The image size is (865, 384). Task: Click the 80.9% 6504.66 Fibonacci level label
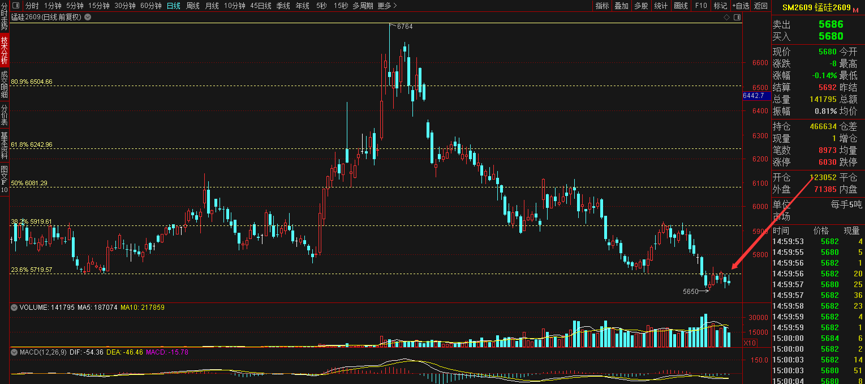pyautogui.click(x=31, y=82)
